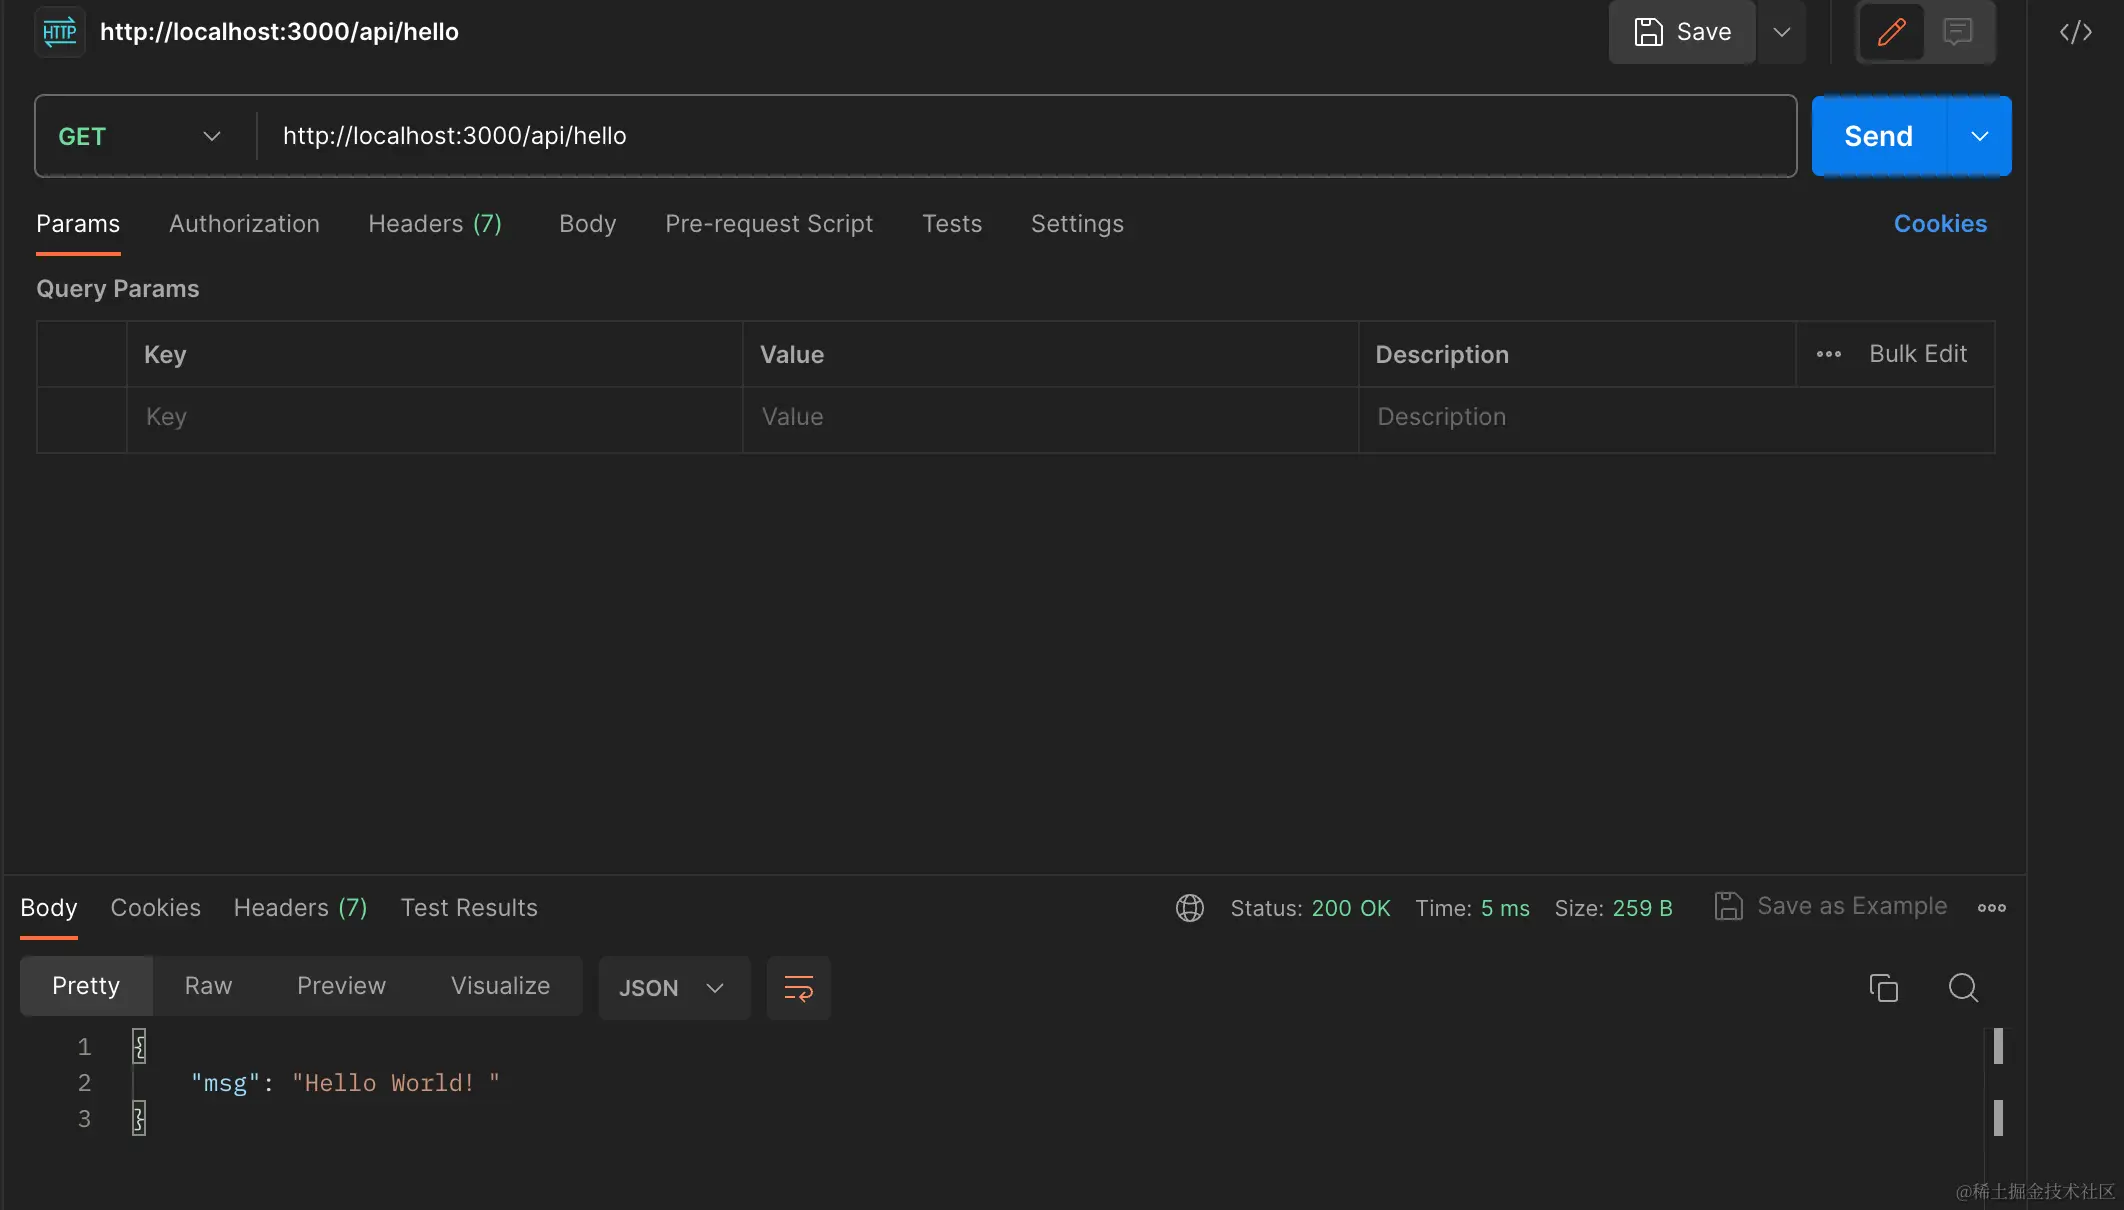This screenshot has height=1210, width=2124.
Task: Switch response view to Raw
Action: tap(208, 986)
